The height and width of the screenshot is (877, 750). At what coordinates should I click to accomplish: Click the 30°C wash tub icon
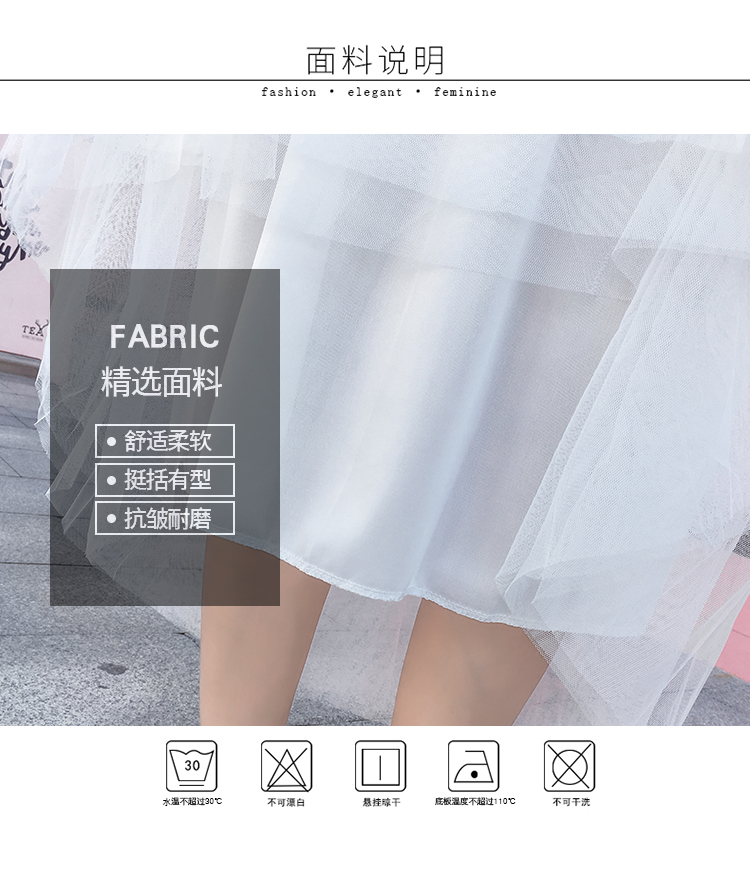point(191,766)
